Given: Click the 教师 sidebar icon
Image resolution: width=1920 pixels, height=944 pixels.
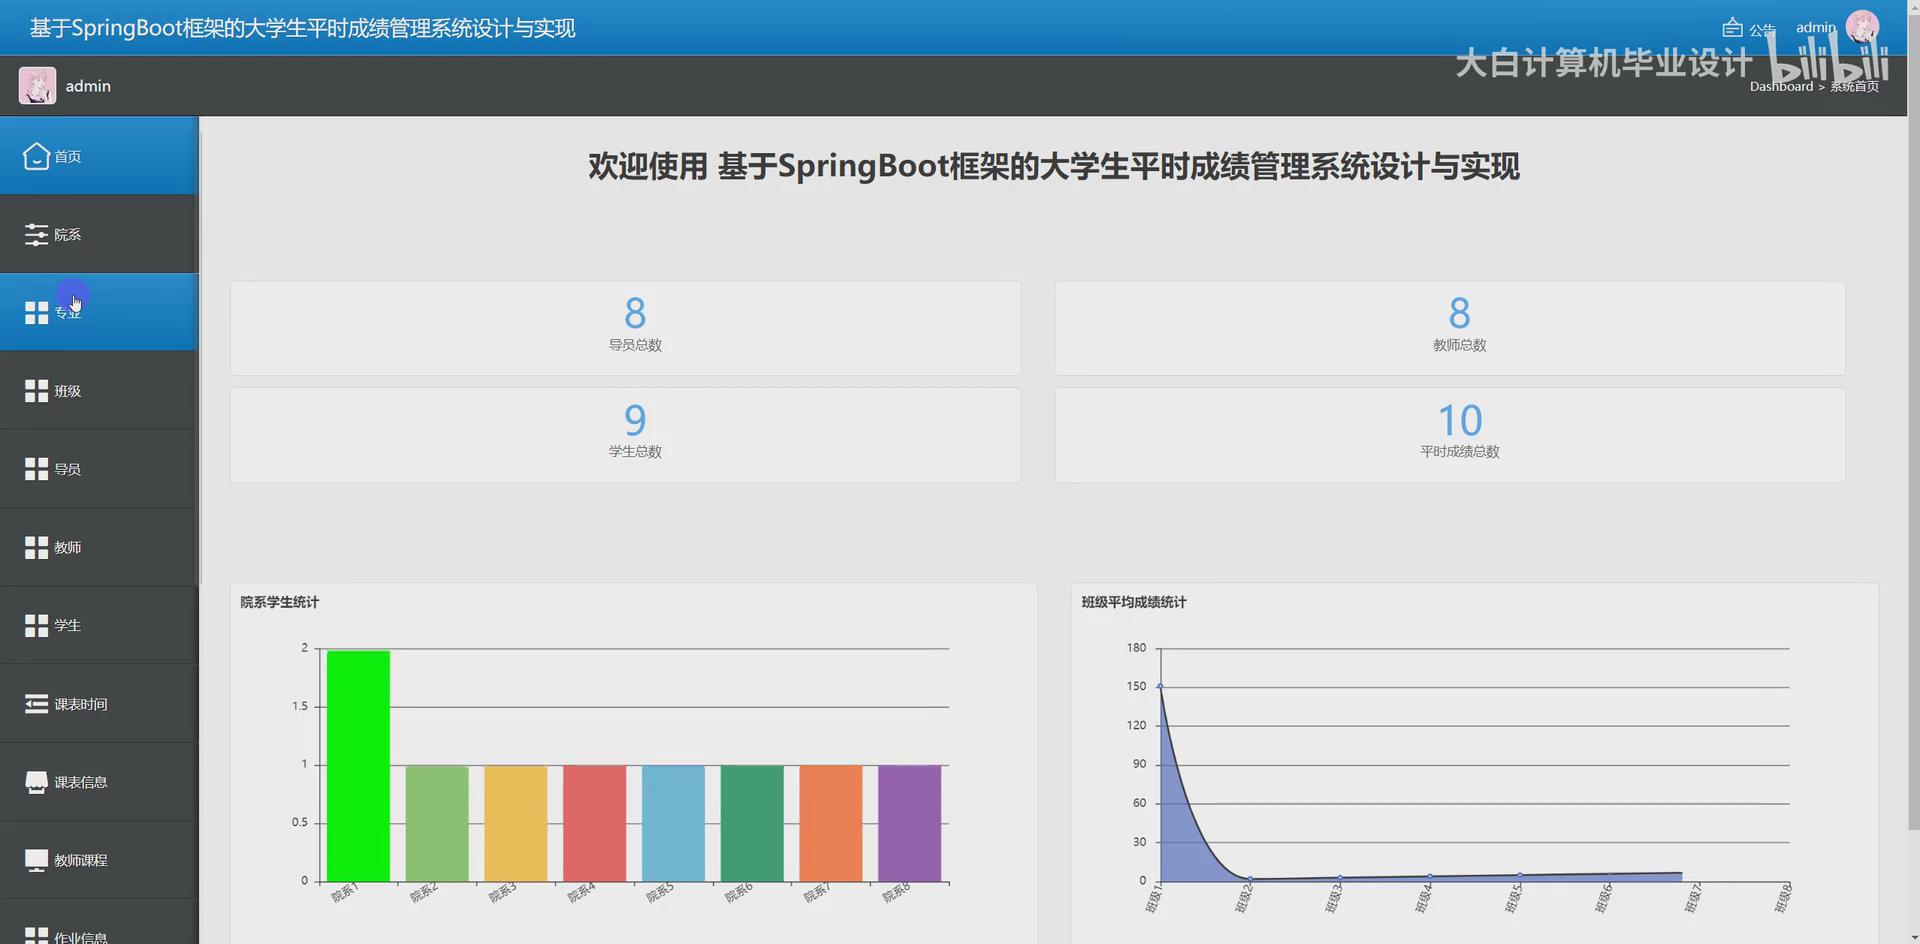Looking at the screenshot, I should pos(36,547).
